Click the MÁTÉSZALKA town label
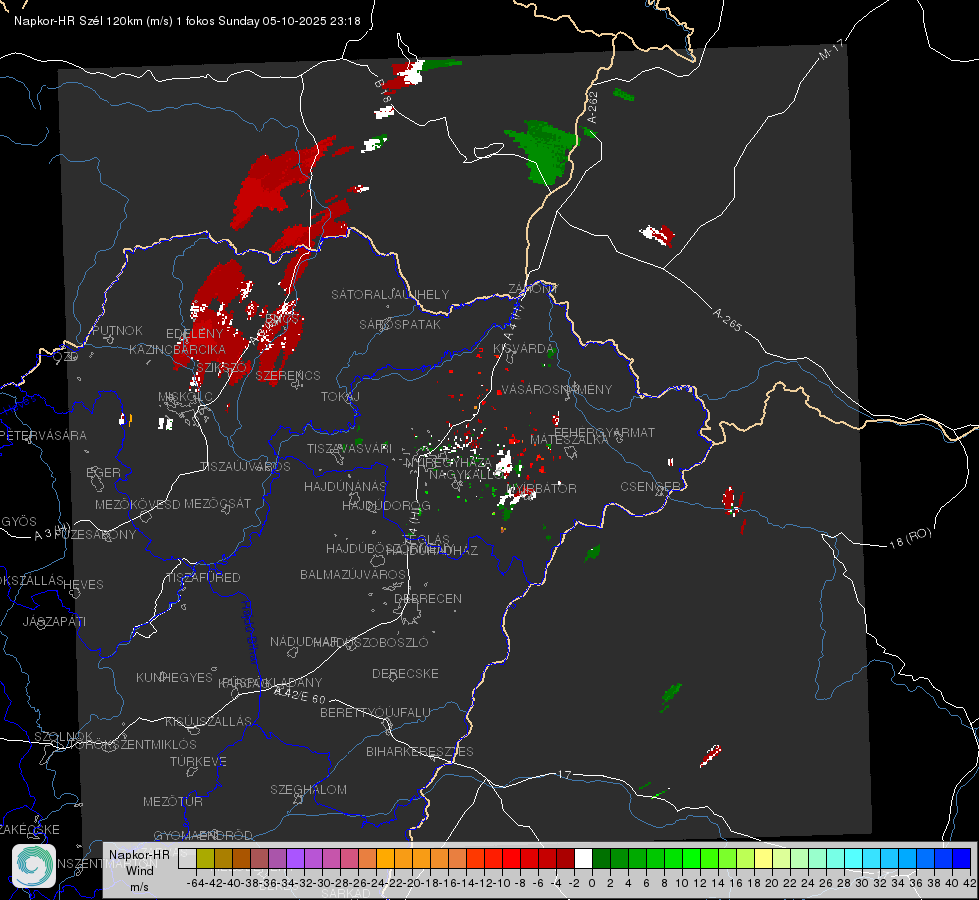The height and width of the screenshot is (900, 979). pyautogui.click(x=569, y=440)
